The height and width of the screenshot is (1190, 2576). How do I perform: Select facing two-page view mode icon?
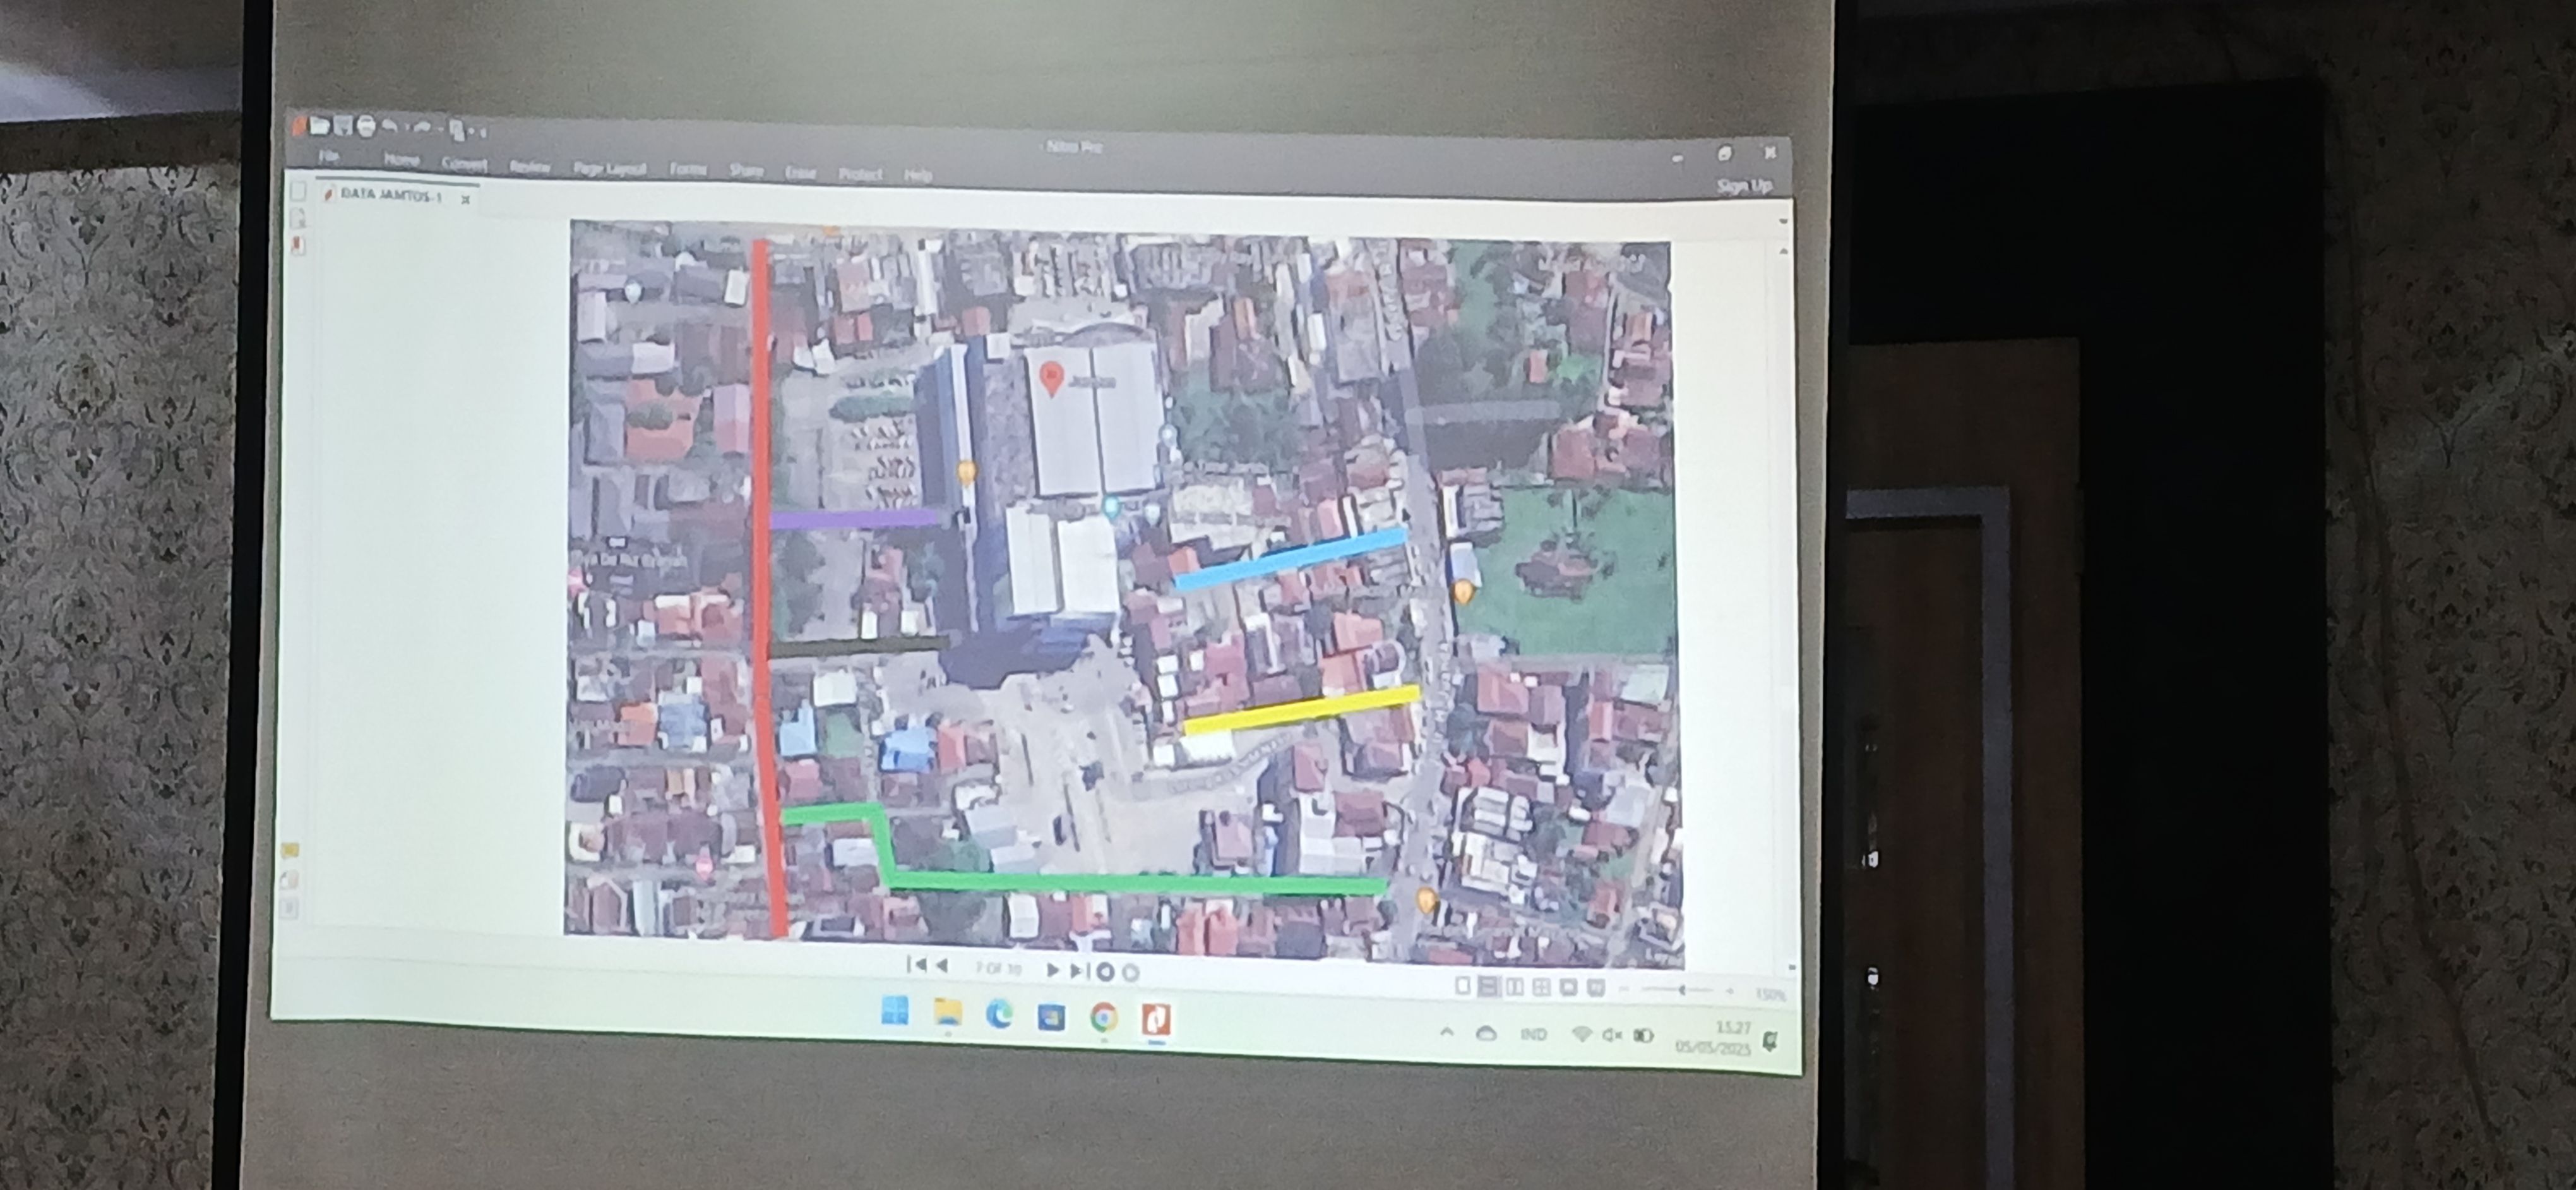click(1515, 987)
